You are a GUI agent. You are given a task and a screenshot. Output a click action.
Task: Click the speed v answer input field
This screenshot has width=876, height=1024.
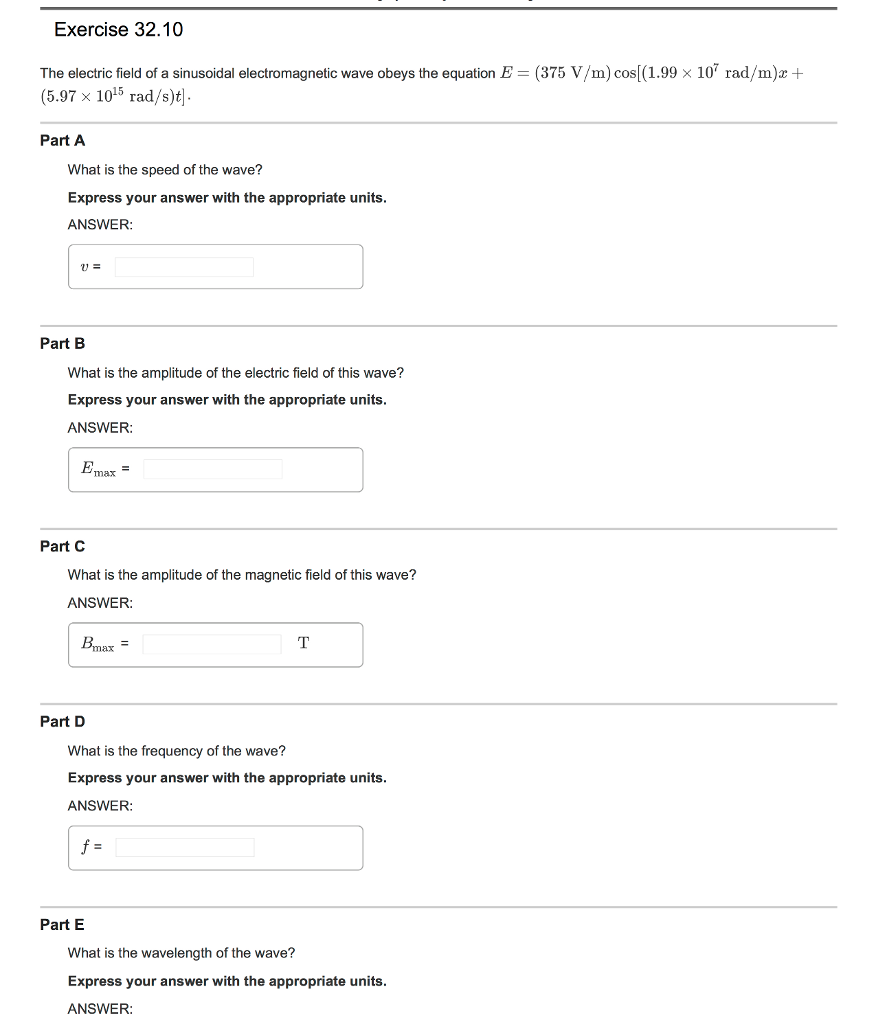coord(184,267)
